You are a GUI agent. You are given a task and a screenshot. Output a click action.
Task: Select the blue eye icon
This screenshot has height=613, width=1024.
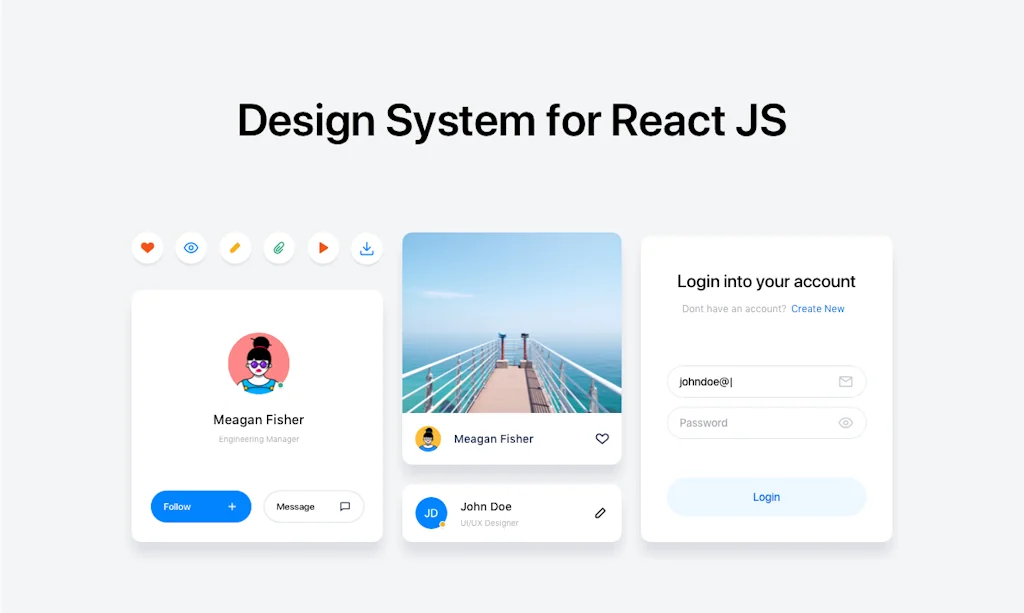pyautogui.click(x=191, y=247)
